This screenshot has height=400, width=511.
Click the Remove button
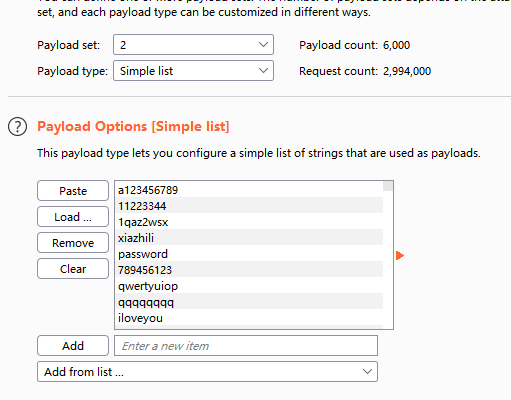pos(73,243)
